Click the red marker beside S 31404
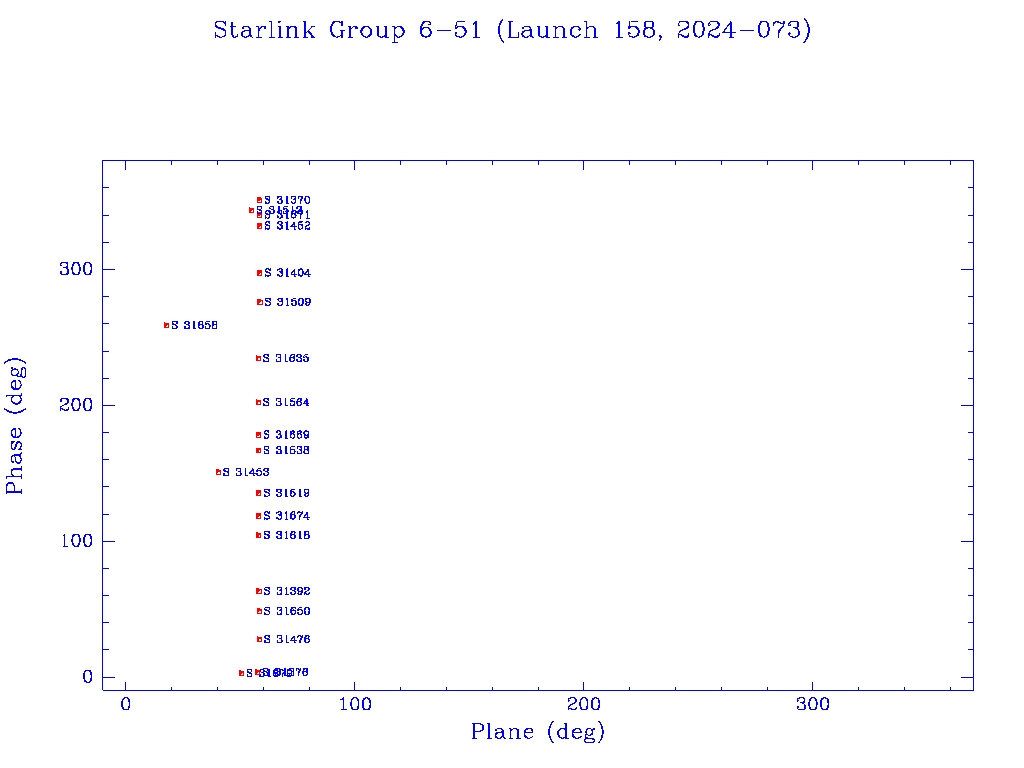 259,273
